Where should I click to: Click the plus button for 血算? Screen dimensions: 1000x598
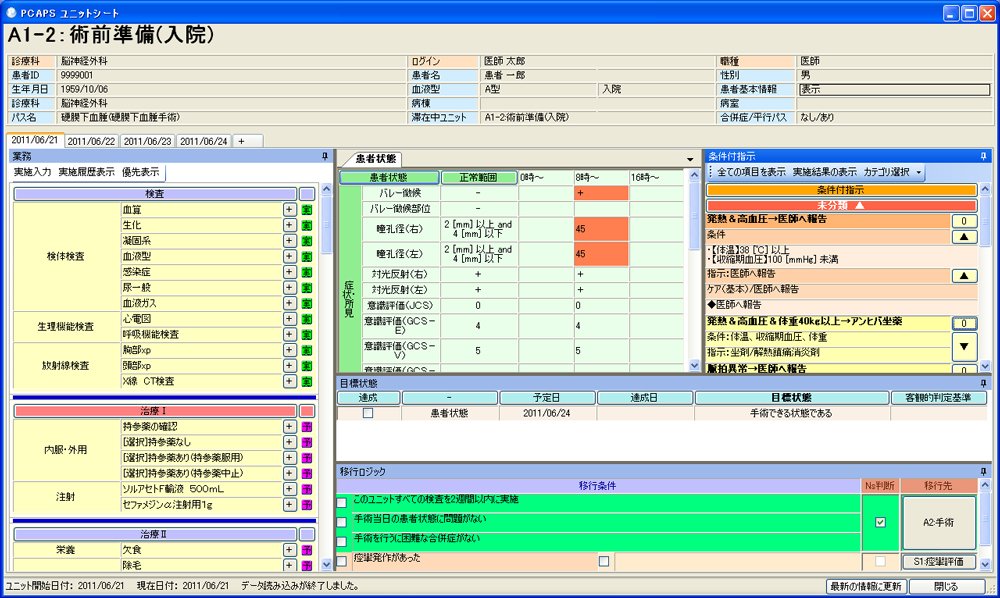click(290, 210)
